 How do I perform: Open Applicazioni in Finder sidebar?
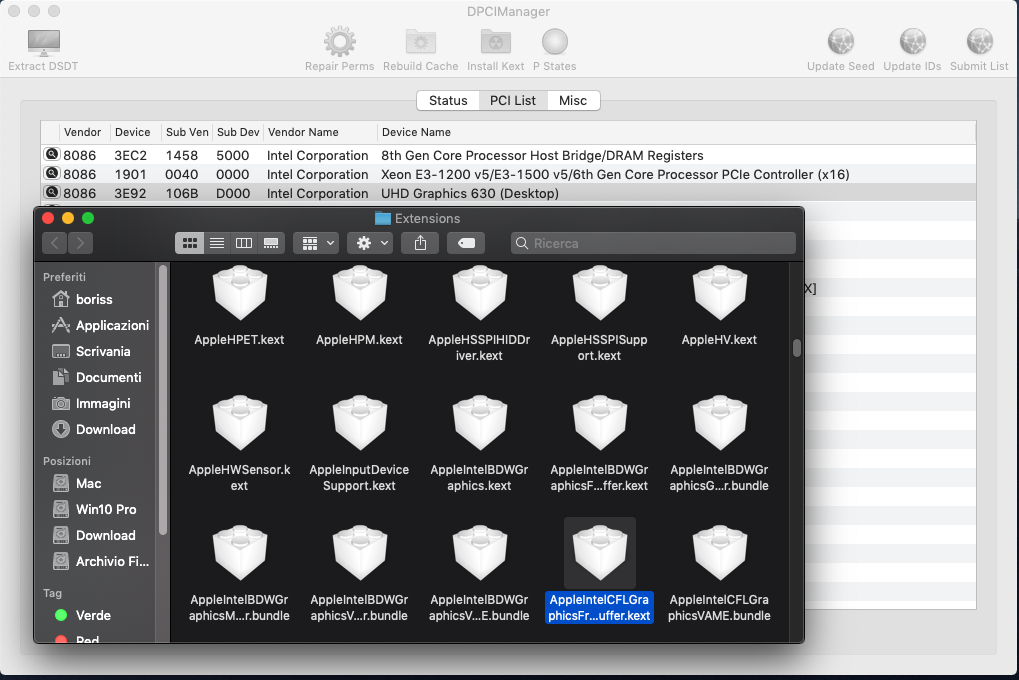pyautogui.click(x=101, y=326)
